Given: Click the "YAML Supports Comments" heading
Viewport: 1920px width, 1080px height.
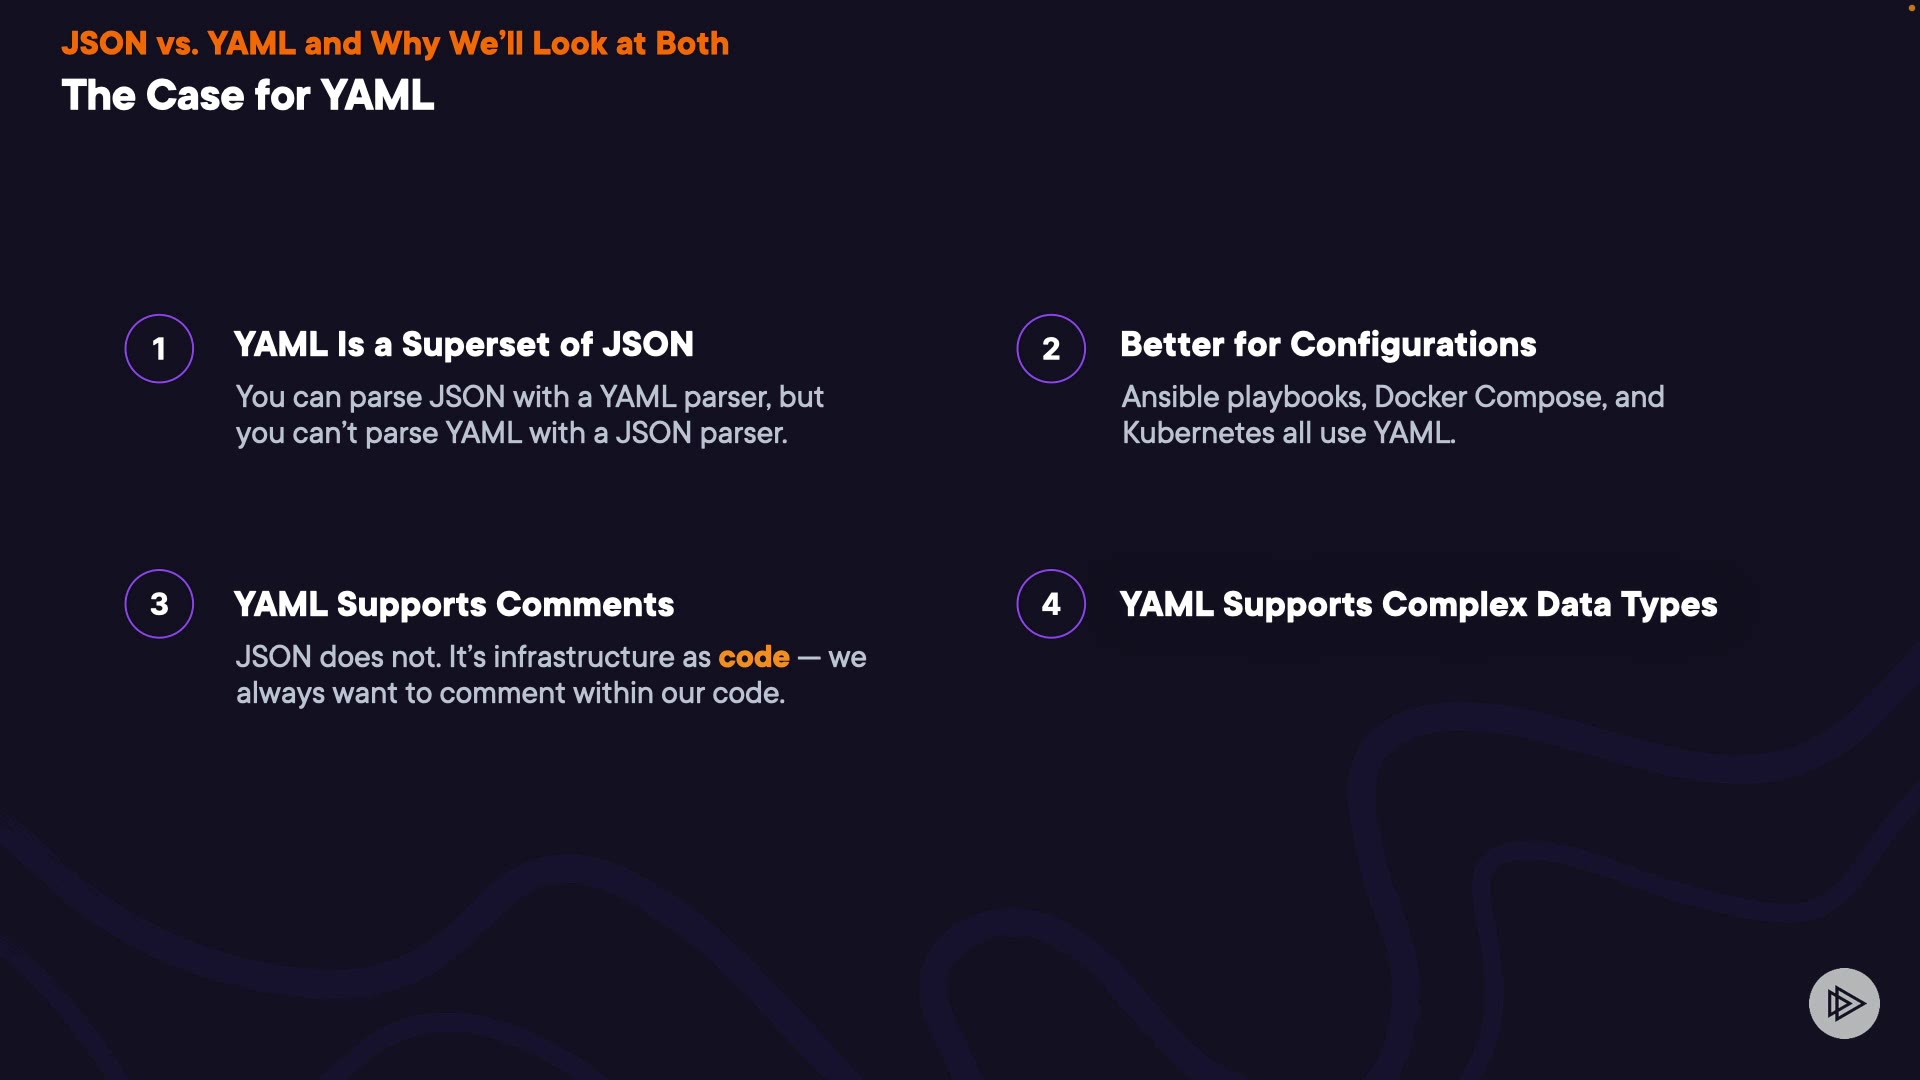Looking at the screenshot, I should pos(453,605).
